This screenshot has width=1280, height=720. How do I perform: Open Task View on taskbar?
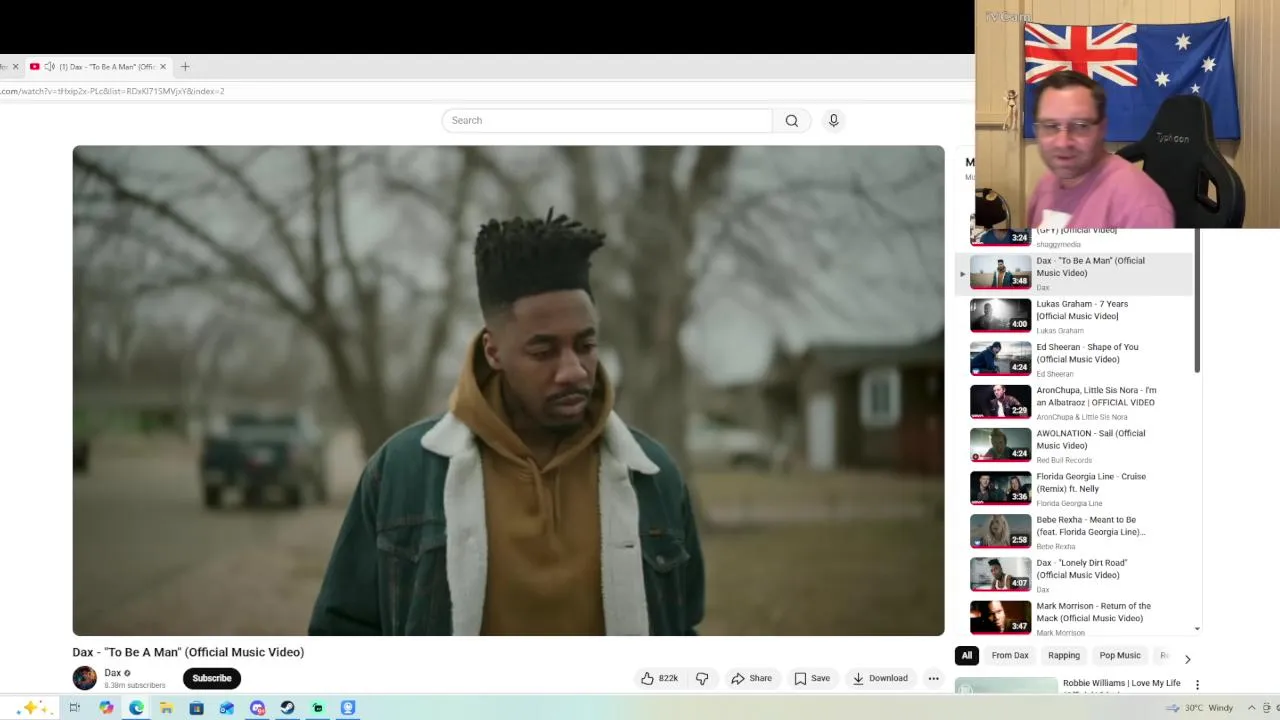click(74, 708)
